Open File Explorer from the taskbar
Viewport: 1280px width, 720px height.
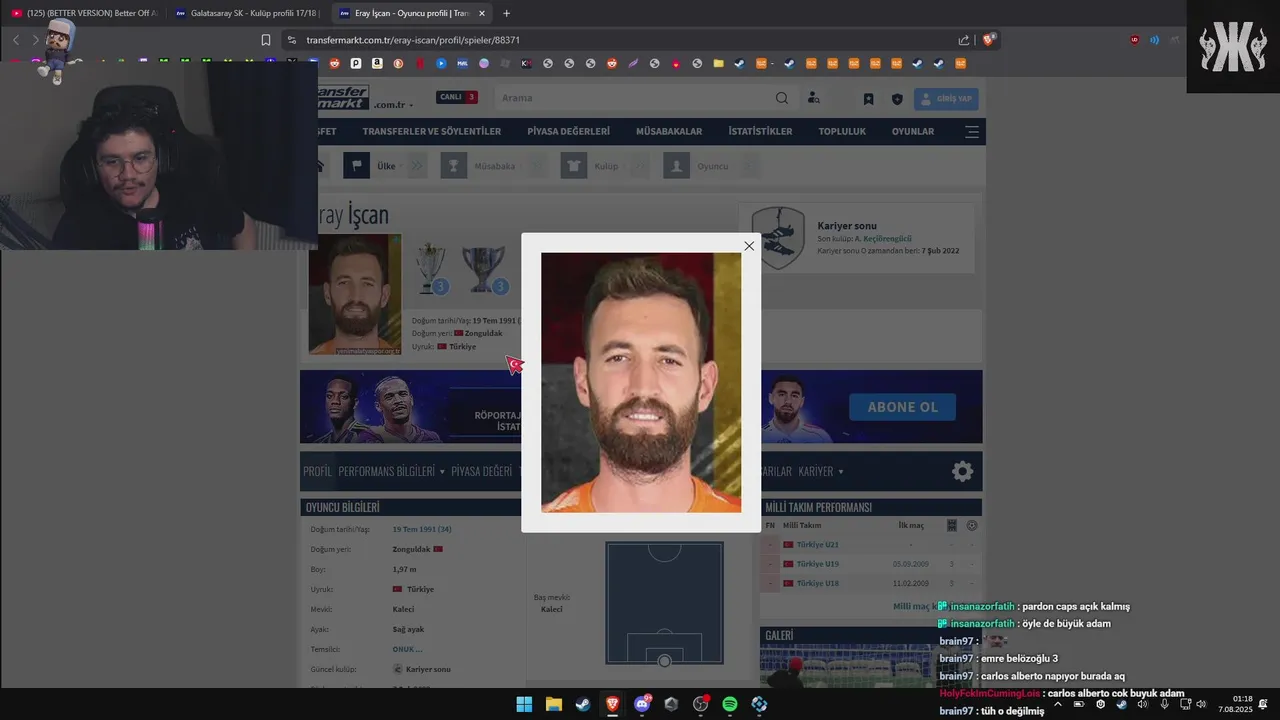click(553, 704)
